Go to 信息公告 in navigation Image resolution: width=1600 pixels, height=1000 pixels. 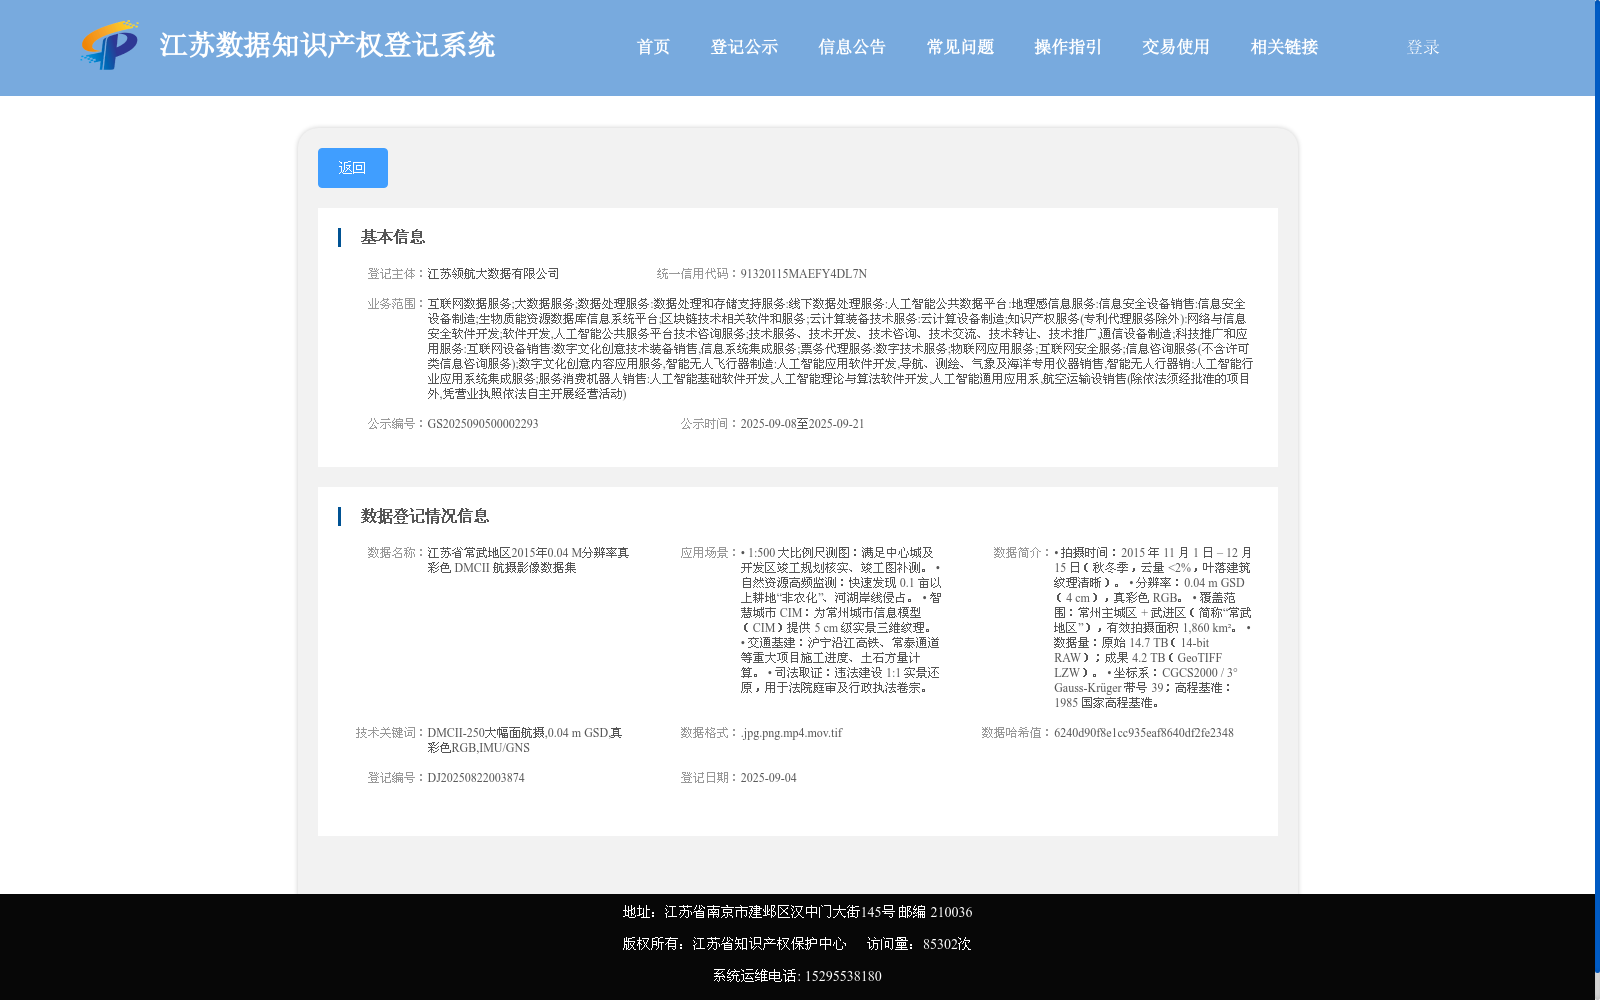(x=852, y=47)
